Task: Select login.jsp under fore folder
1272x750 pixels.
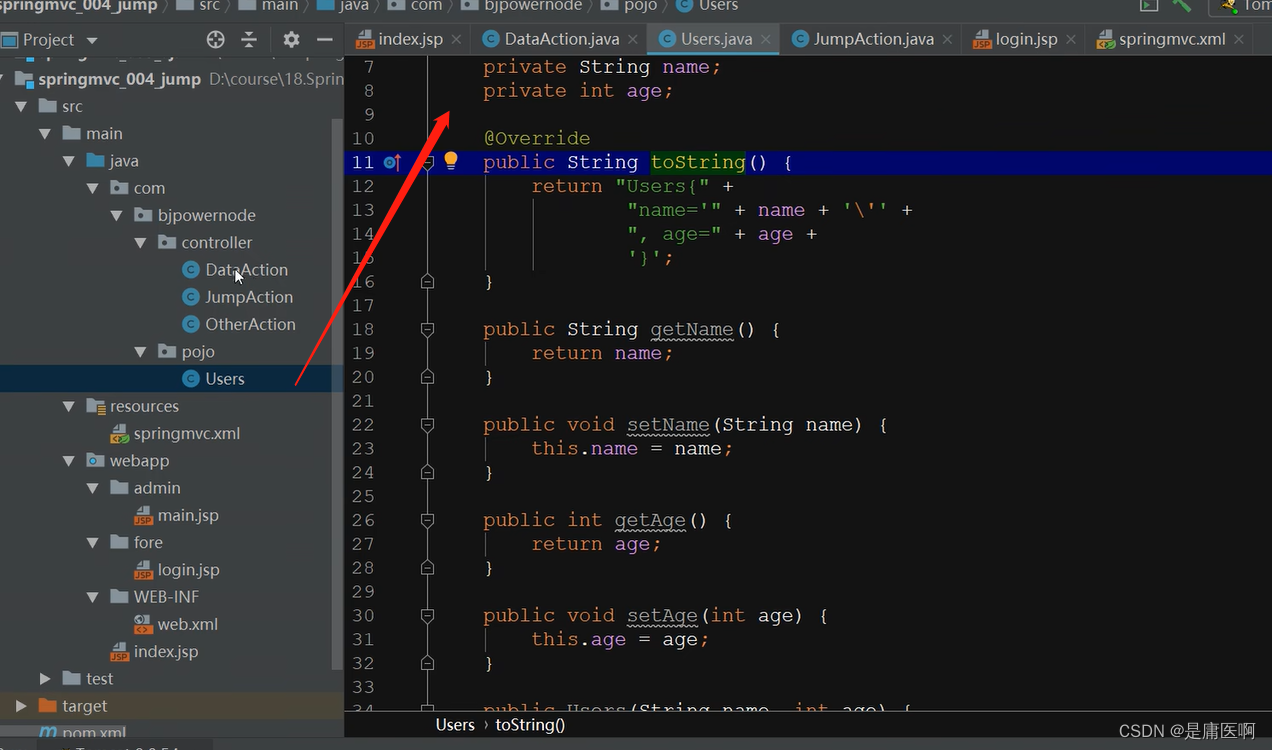Action: coord(188,570)
